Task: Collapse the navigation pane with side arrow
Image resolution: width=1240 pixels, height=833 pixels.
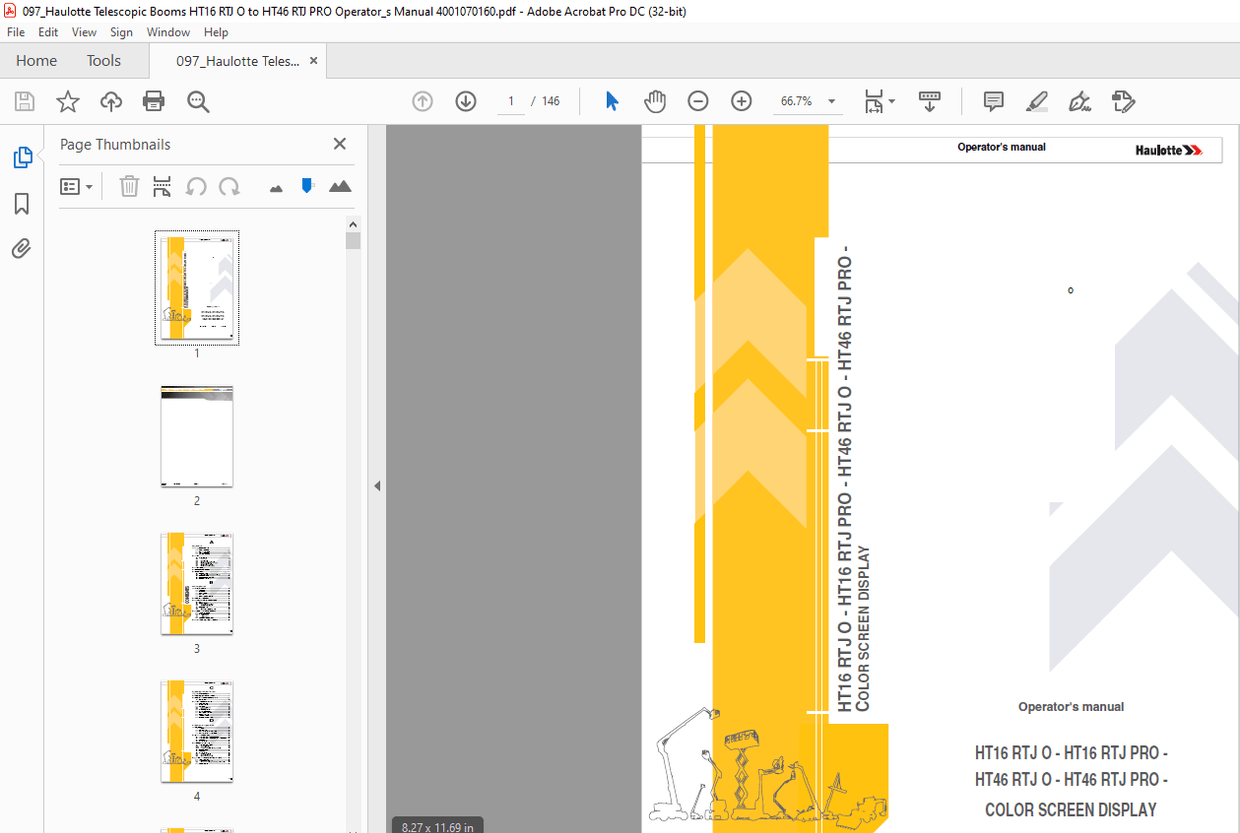Action: (x=377, y=486)
